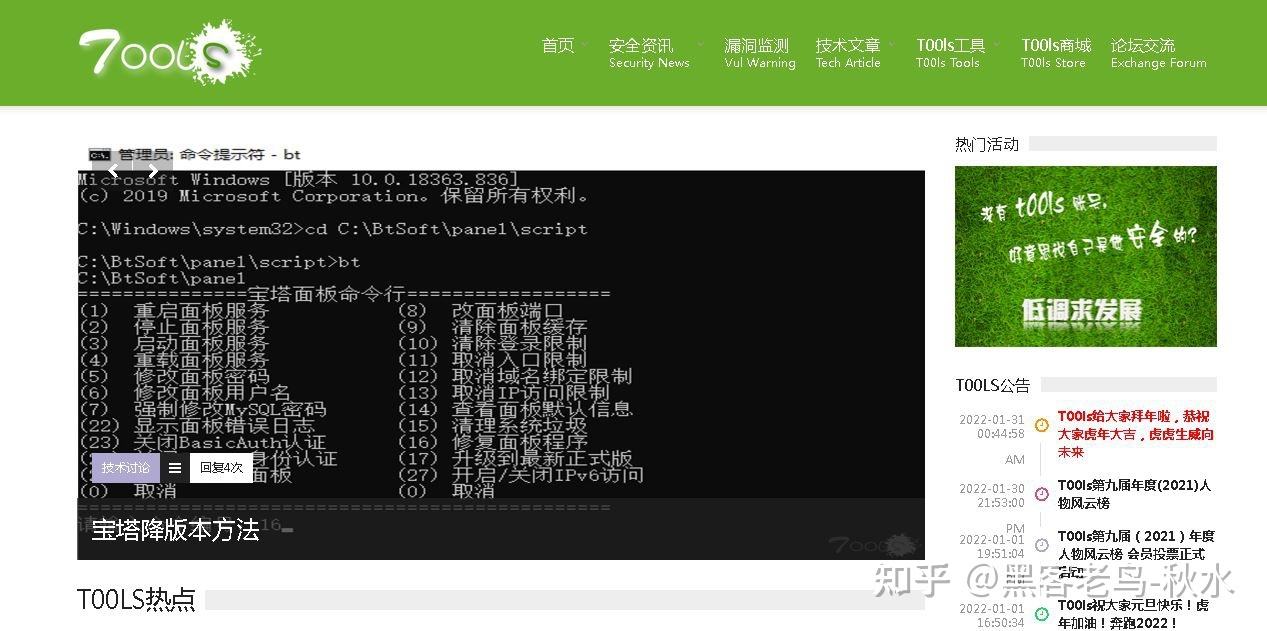This screenshot has width=1267, height=631.
Task: Click the orange clock icon of 拜年 announcement
Action: [x=1041, y=425]
